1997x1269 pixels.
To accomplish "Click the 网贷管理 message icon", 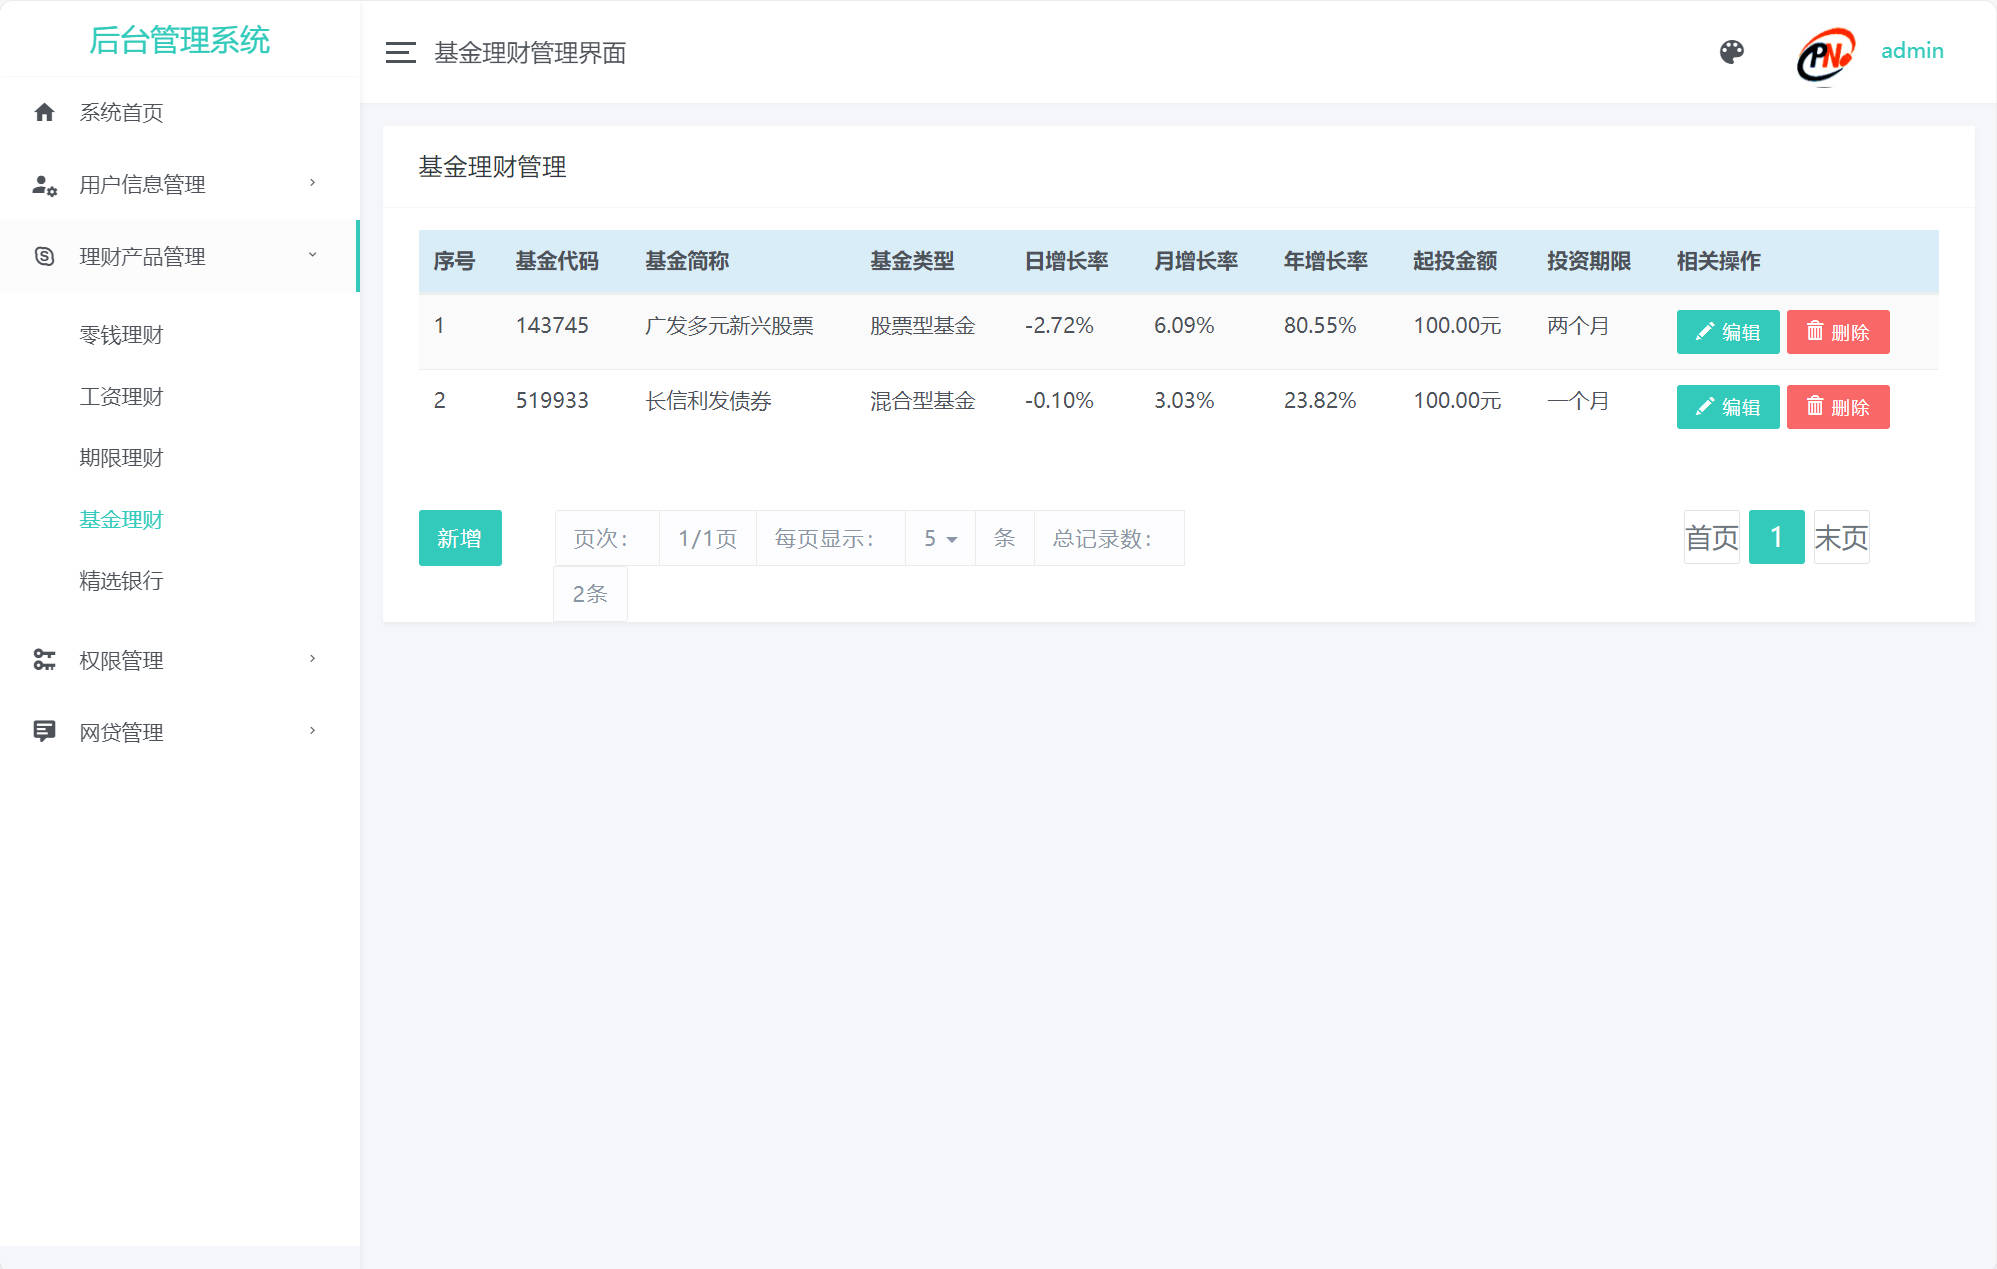I will (x=44, y=731).
